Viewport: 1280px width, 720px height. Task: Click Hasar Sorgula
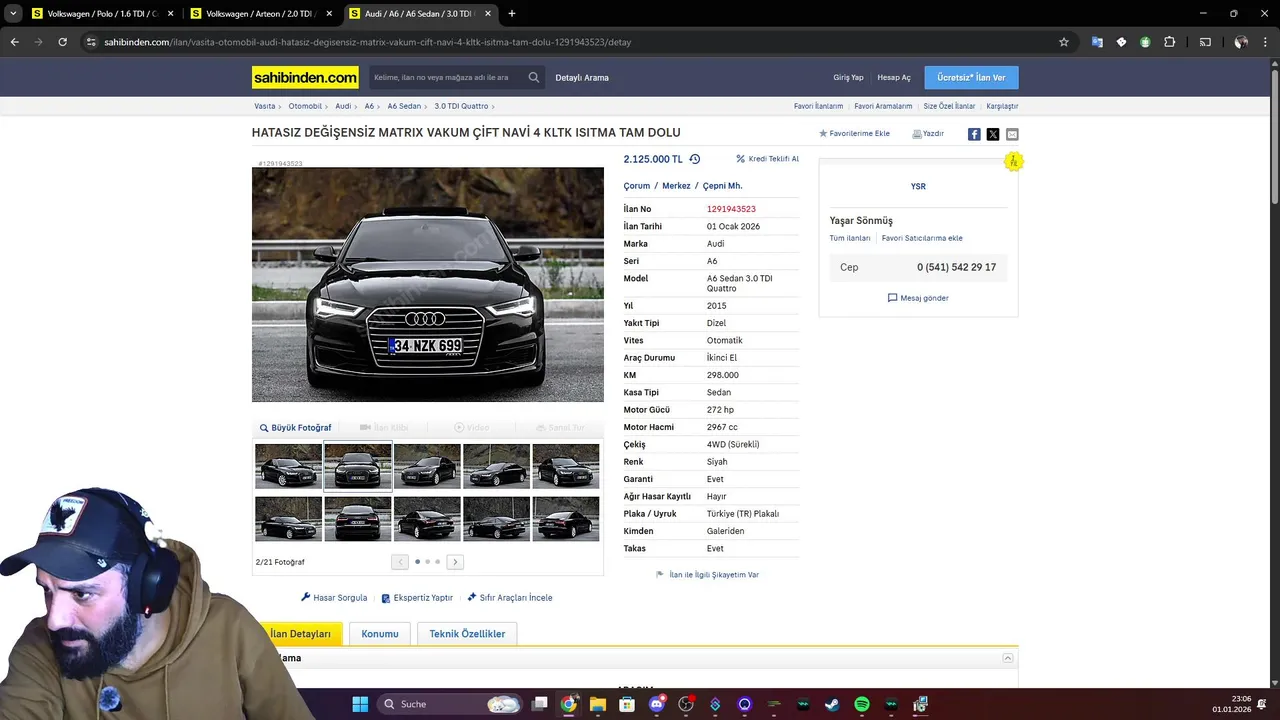click(x=334, y=598)
